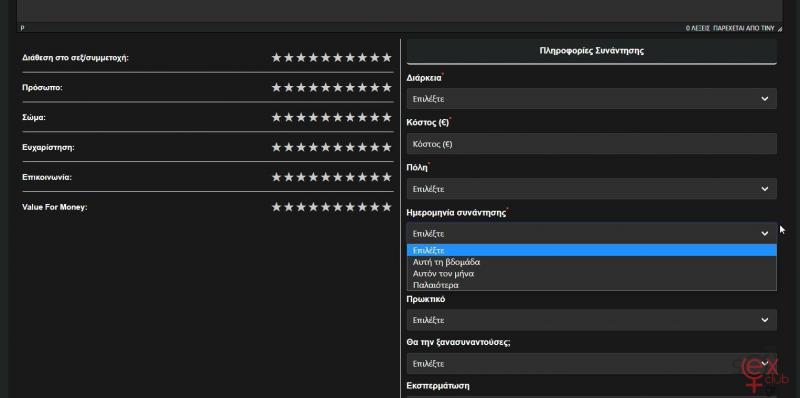
Task: Click the Value For Money label
Action: 55,207
